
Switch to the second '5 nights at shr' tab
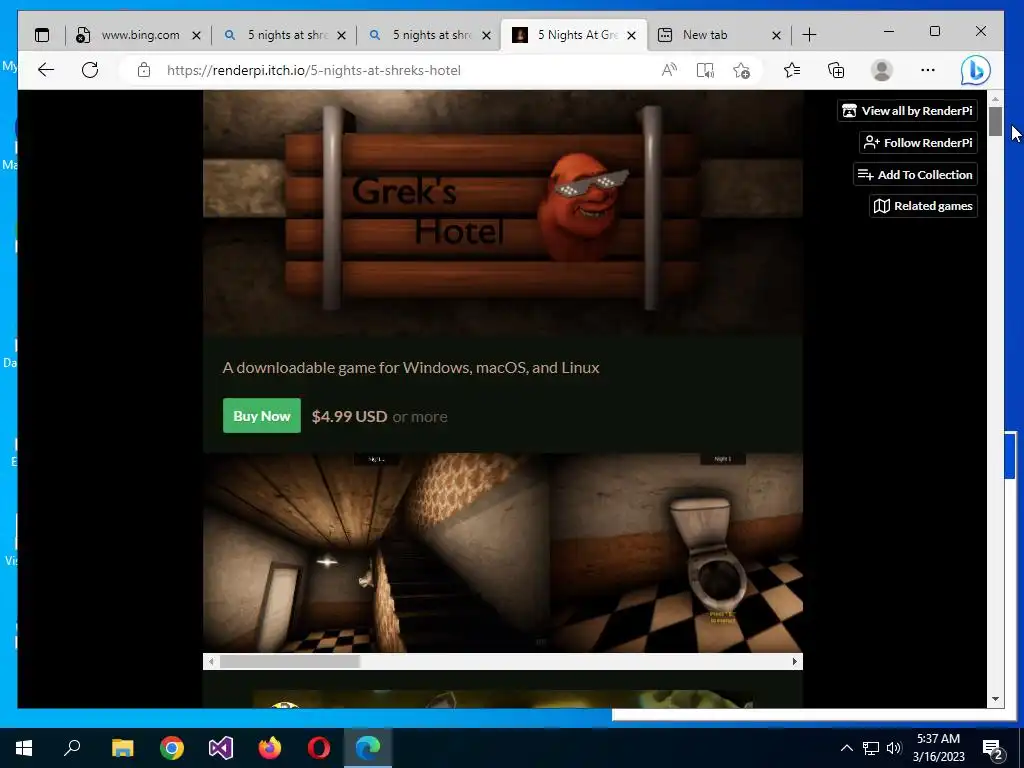click(x=430, y=35)
